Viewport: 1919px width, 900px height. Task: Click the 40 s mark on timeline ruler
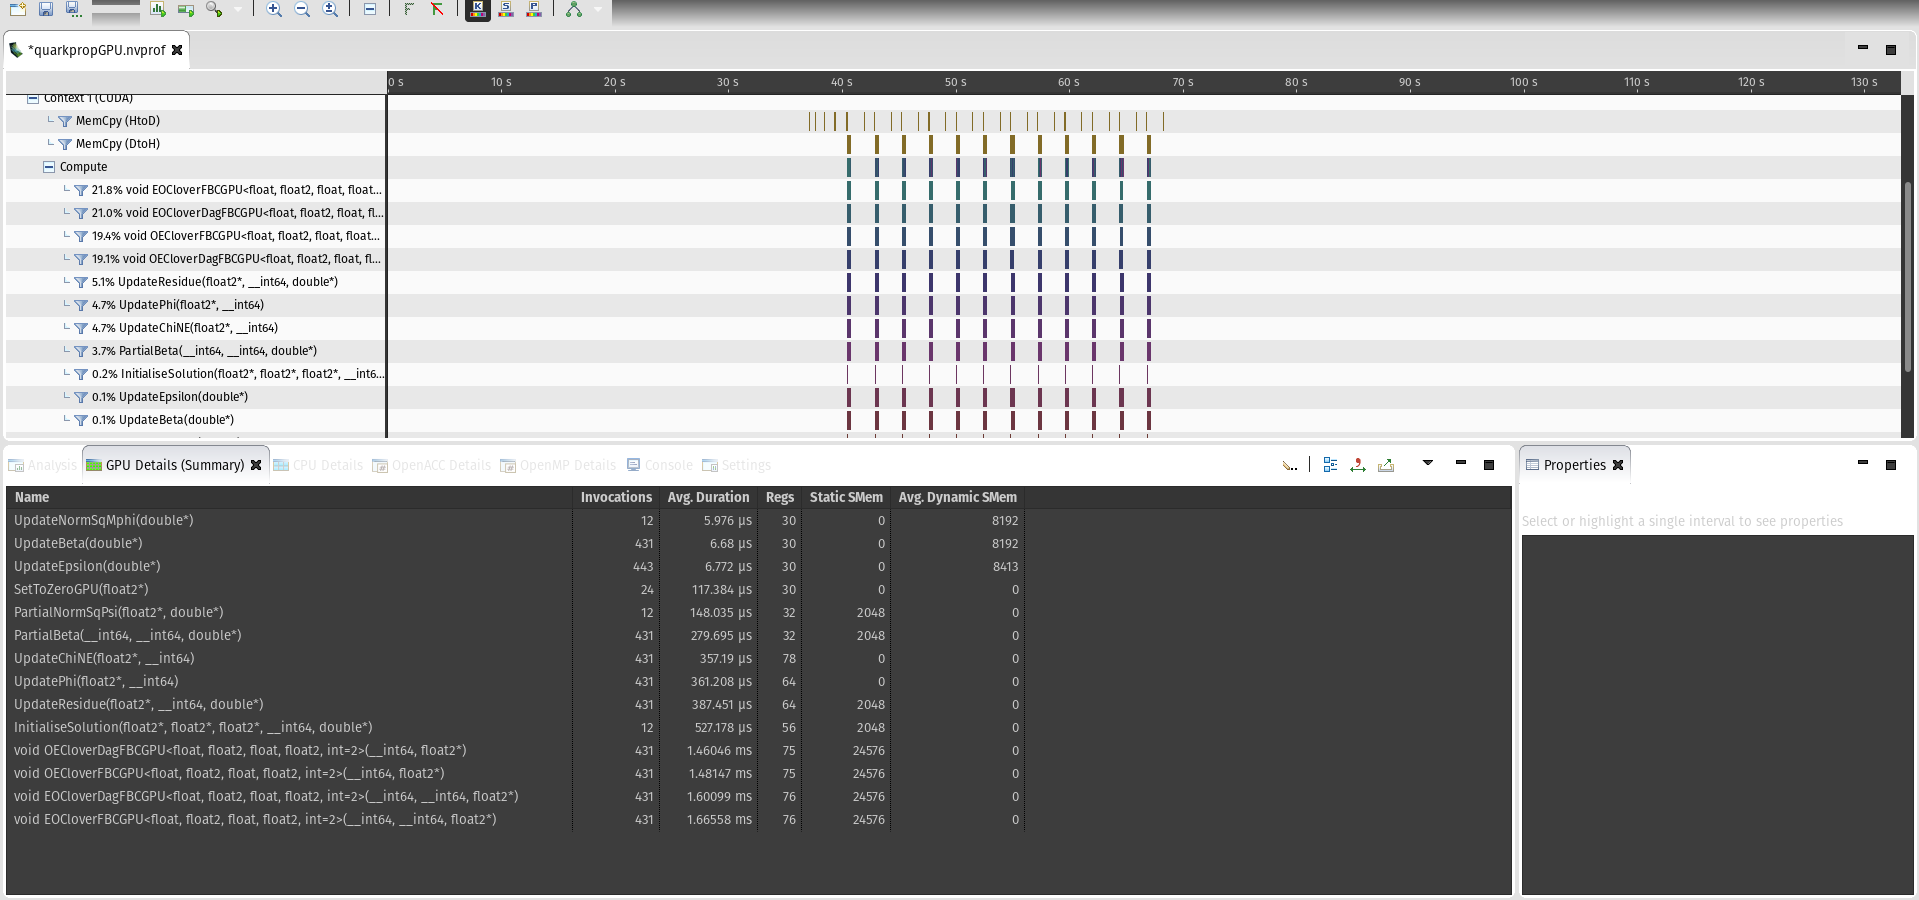(842, 82)
